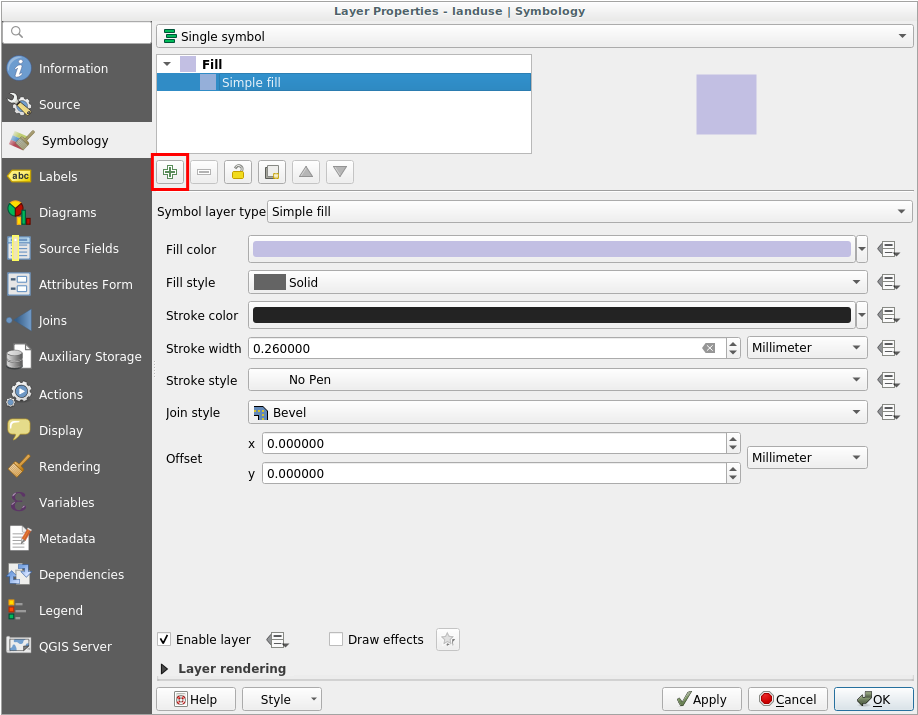
Task: Open the Stroke style dropdown
Action: tap(557, 380)
